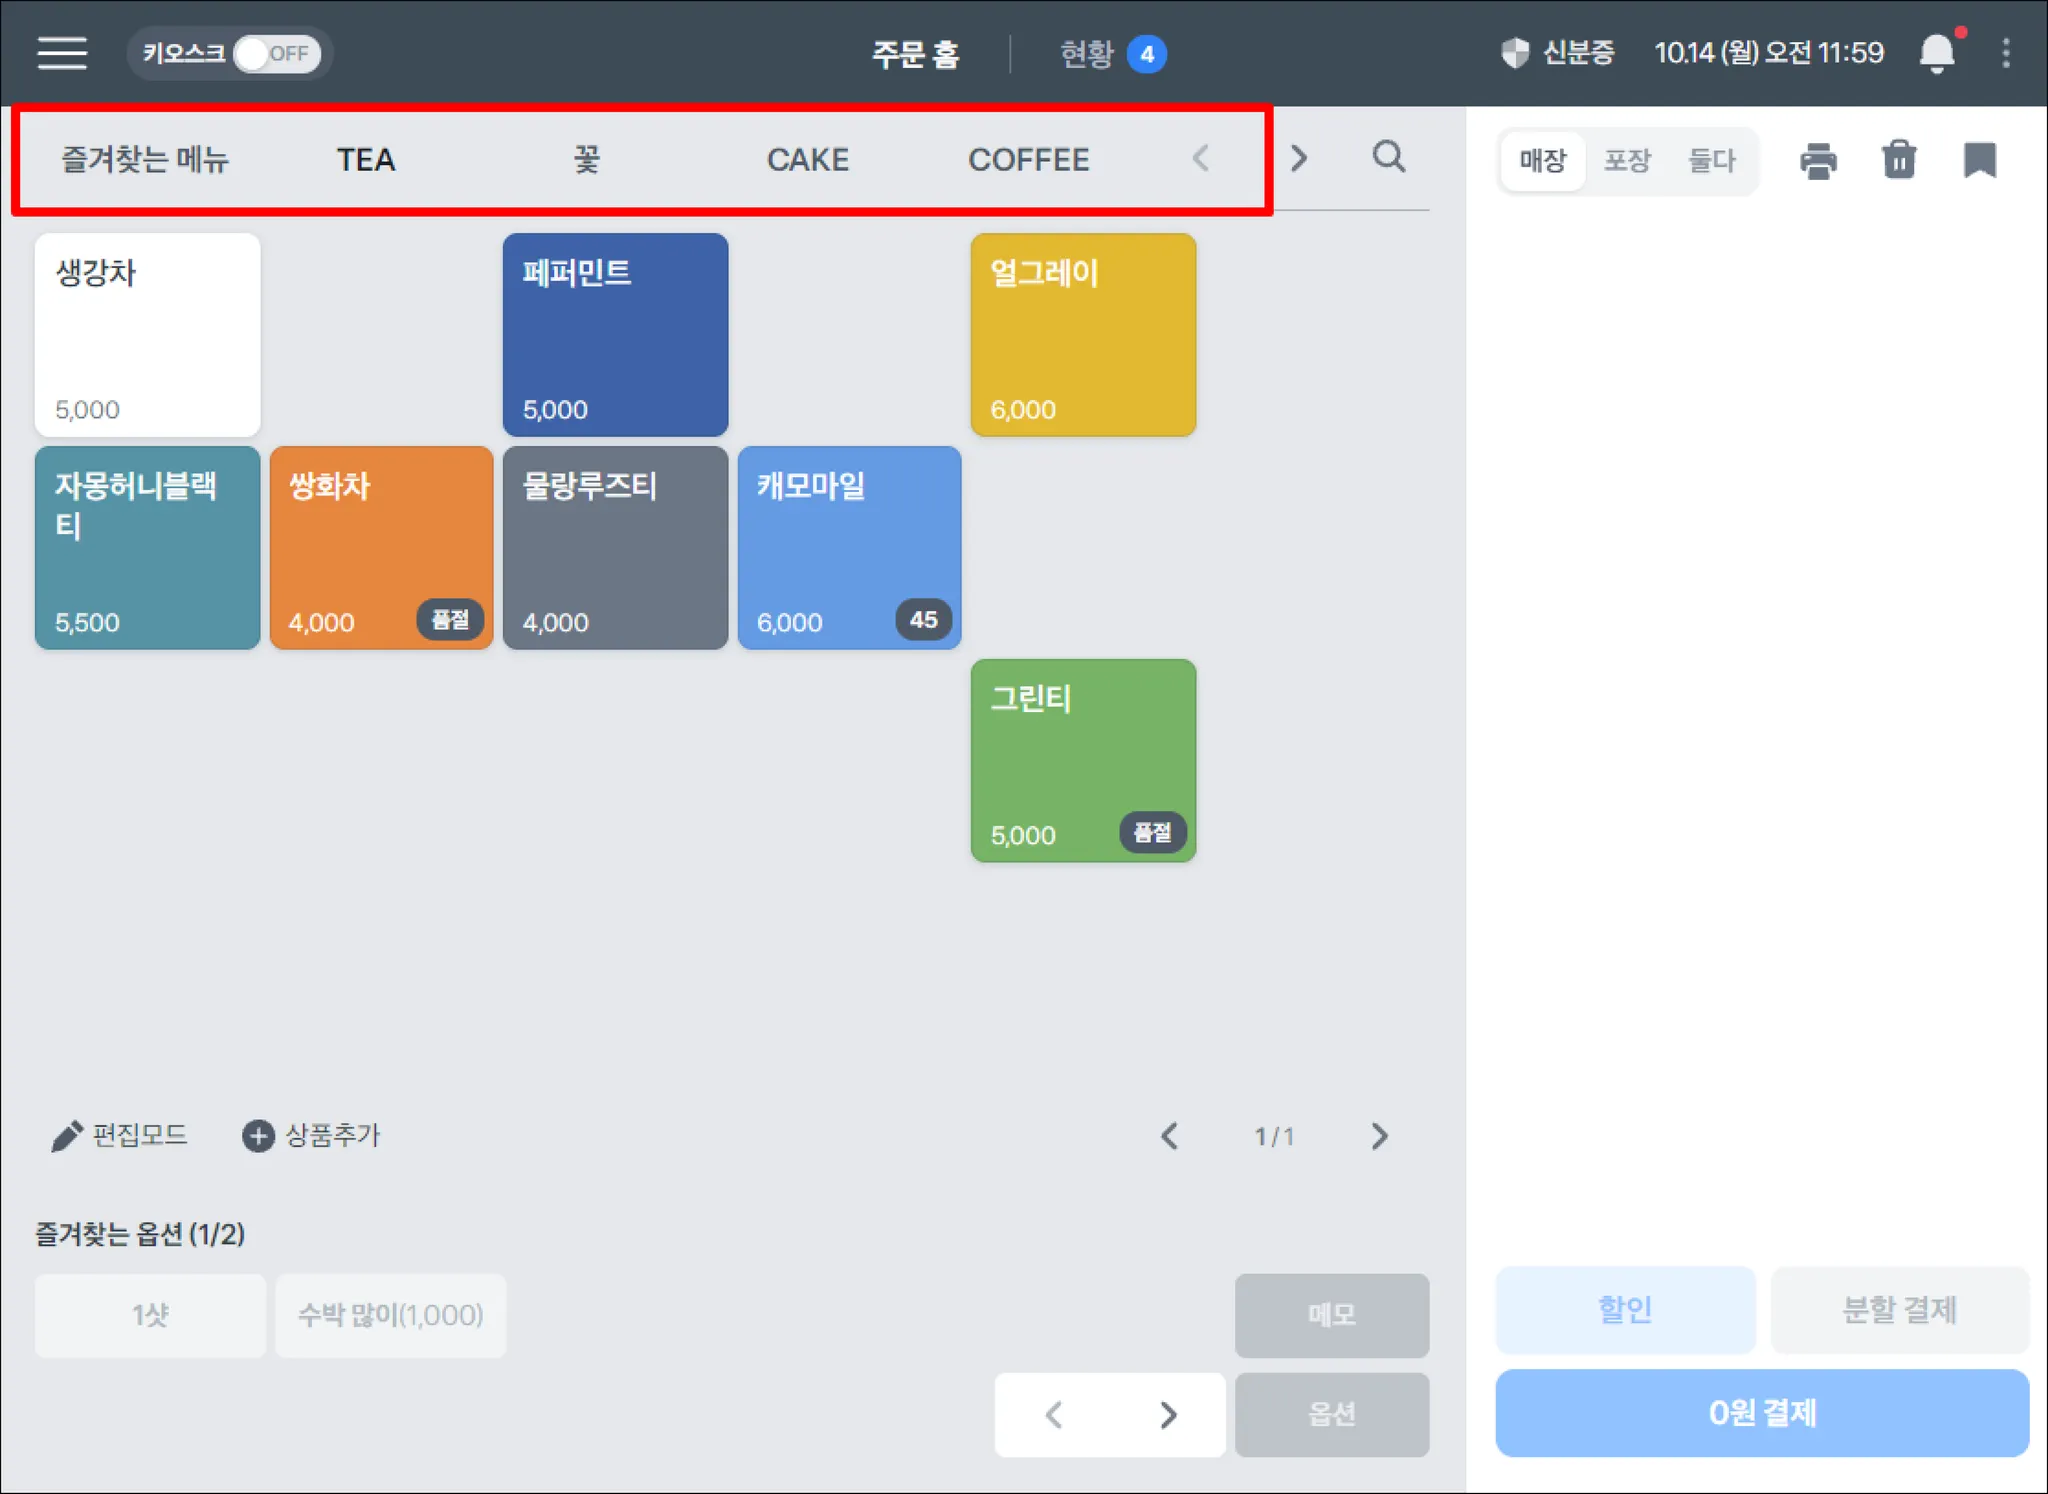Image resolution: width=2048 pixels, height=1494 pixels.
Task: Switch to the CAKE category tab
Action: click(x=807, y=160)
